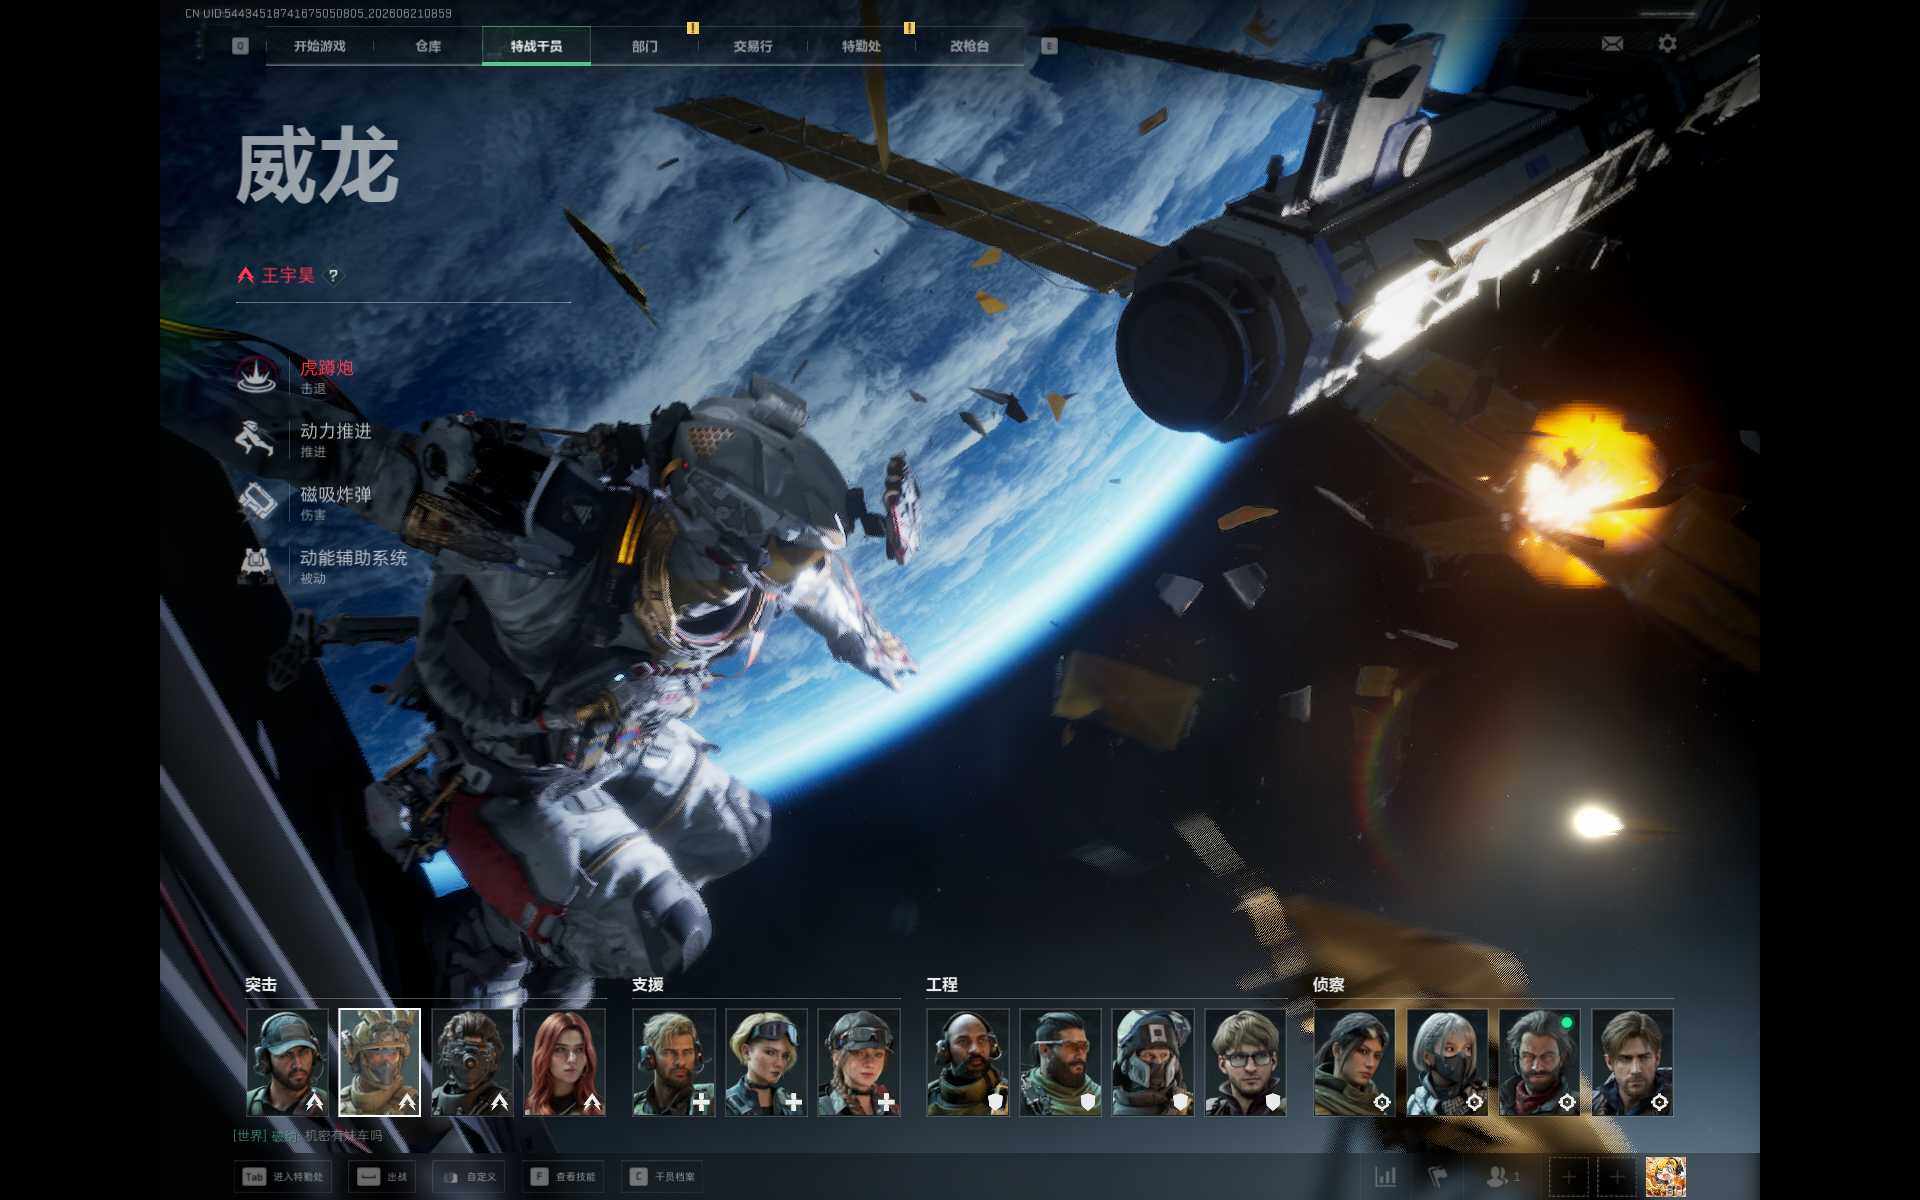The height and width of the screenshot is (1200, 1920).
Task: Select the bearded 支援 operator with headset
Action: pyautogui.click(x=674, y=1062)
